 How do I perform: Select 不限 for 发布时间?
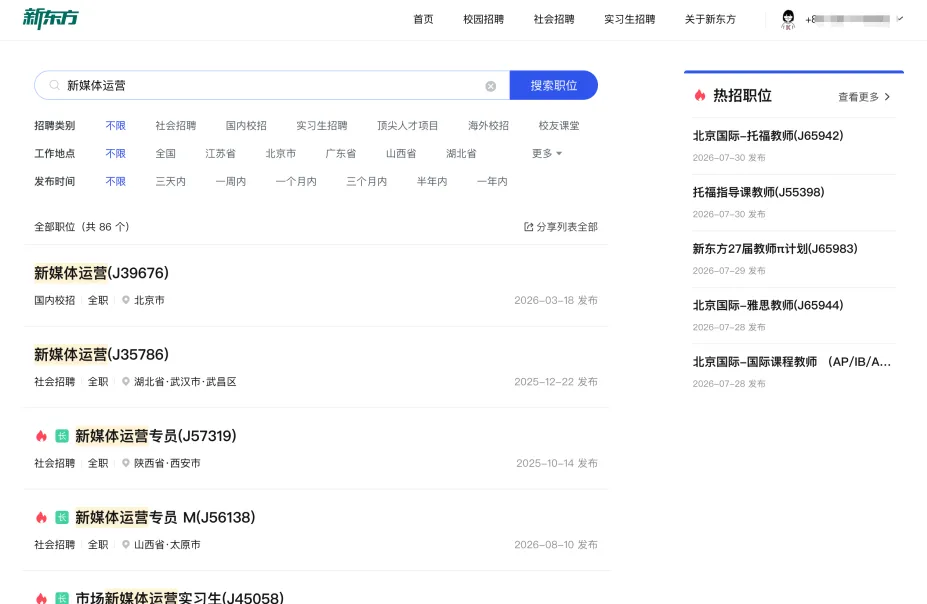(x=116, y=181)
